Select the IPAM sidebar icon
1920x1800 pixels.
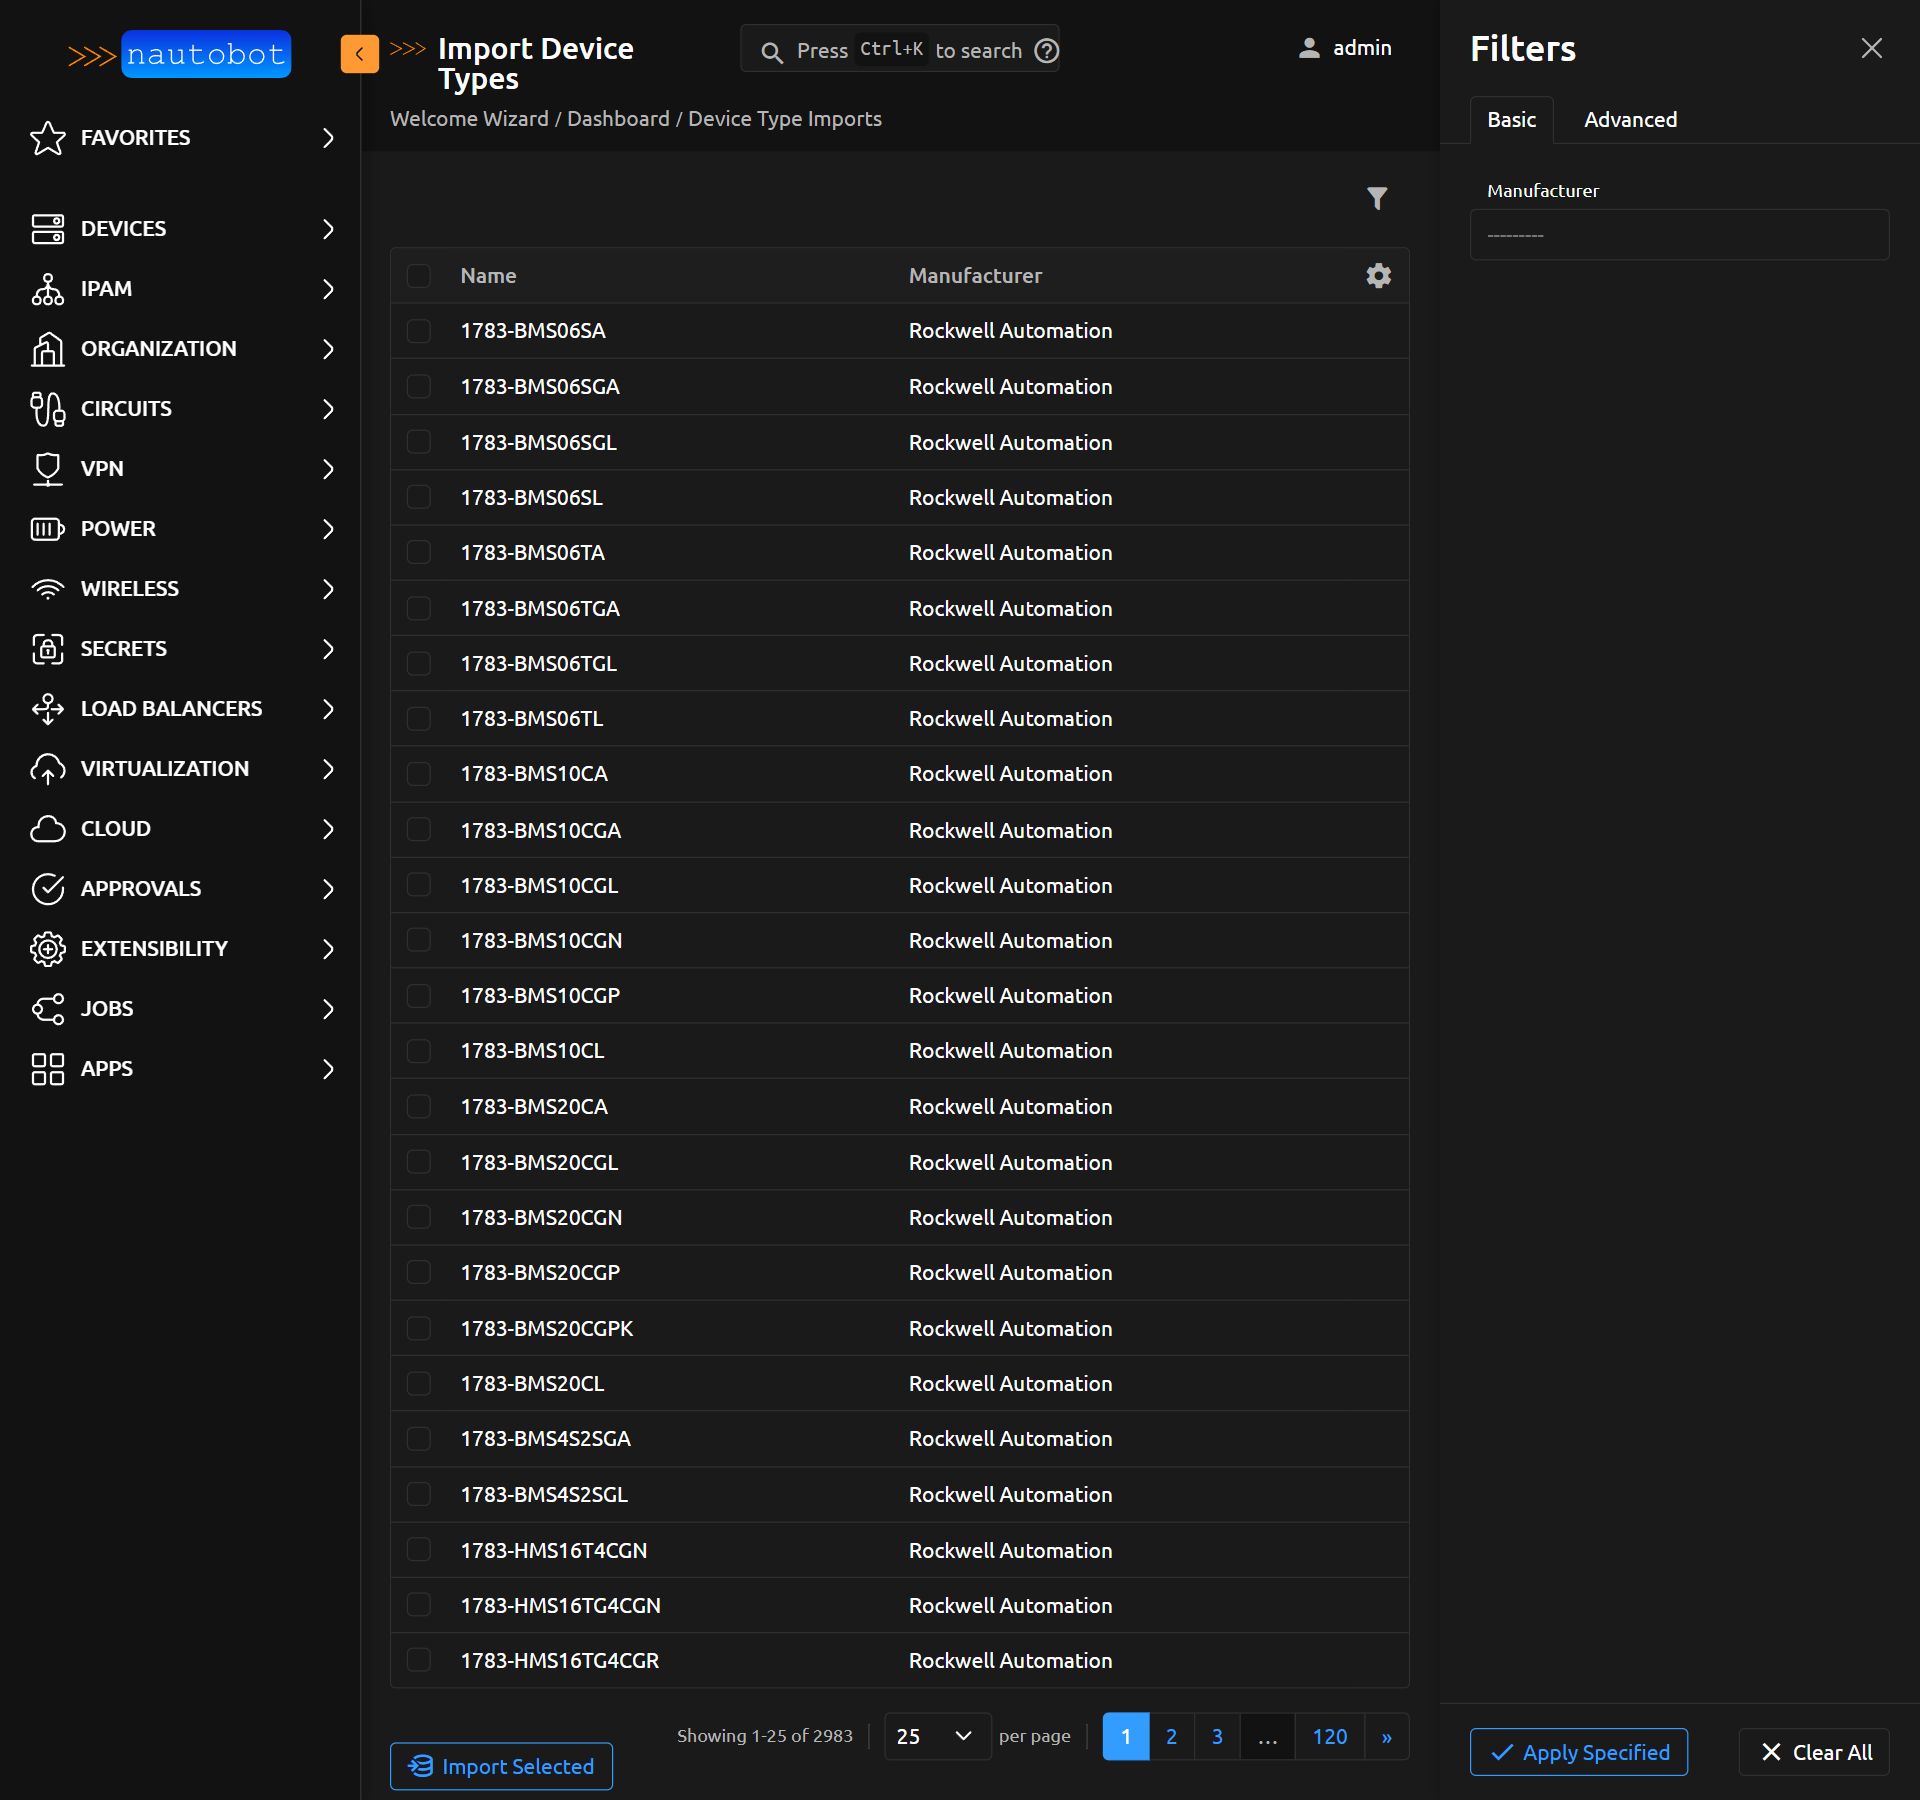48,289
